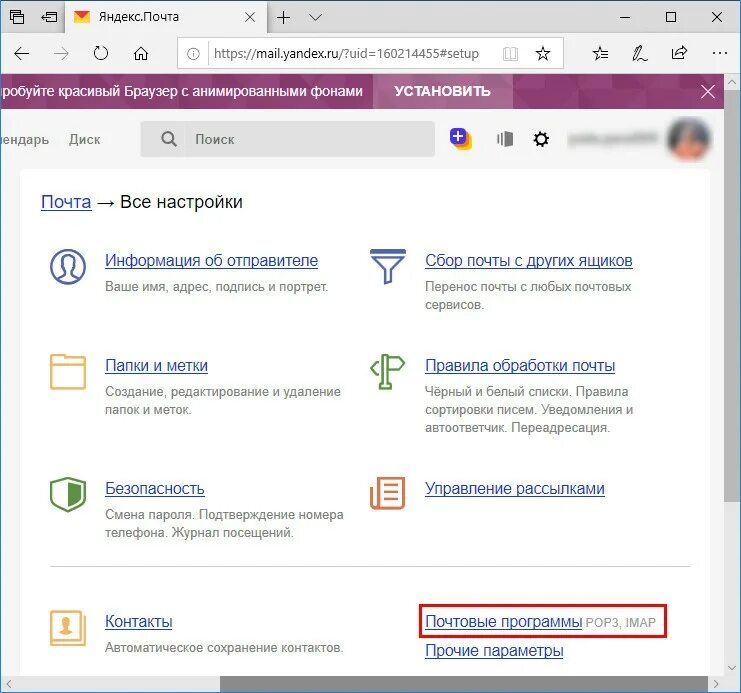741x693 pixels.
Task: Click the vertical scrollbar up arrow
Action: (x=732, y=82)
